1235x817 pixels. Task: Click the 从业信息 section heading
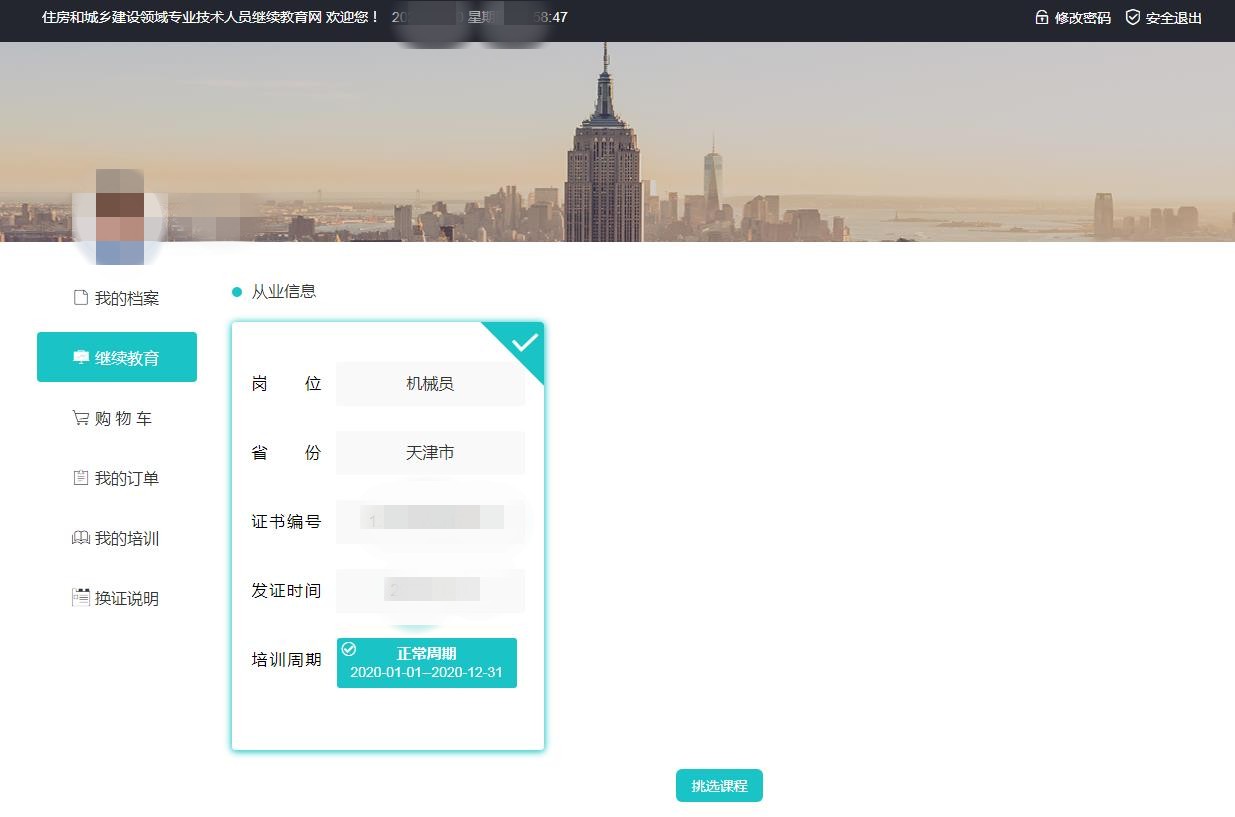(x=283, y=292)
